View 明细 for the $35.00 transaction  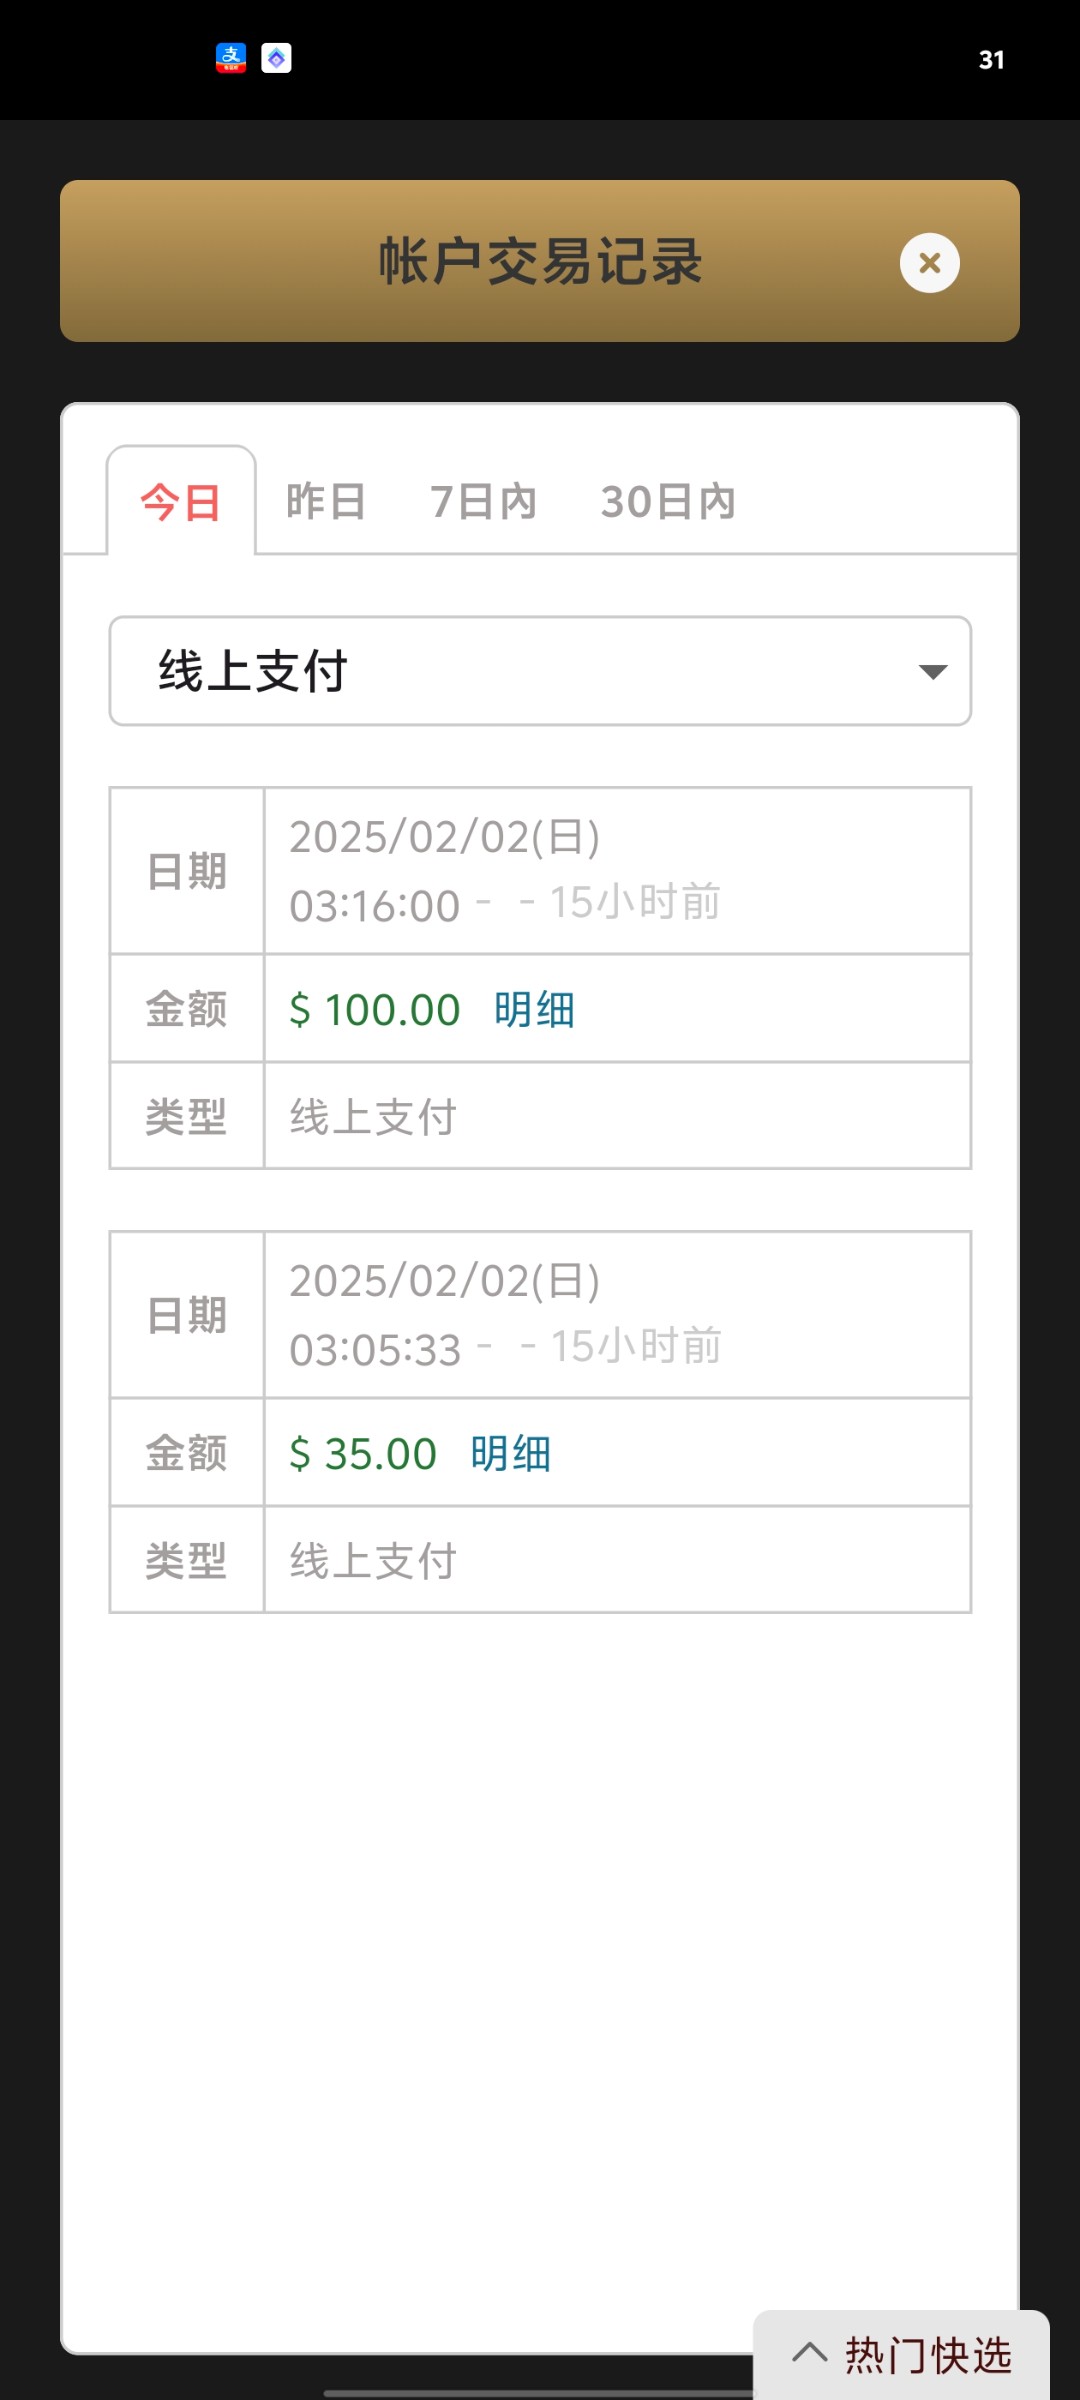point(510,1454)
